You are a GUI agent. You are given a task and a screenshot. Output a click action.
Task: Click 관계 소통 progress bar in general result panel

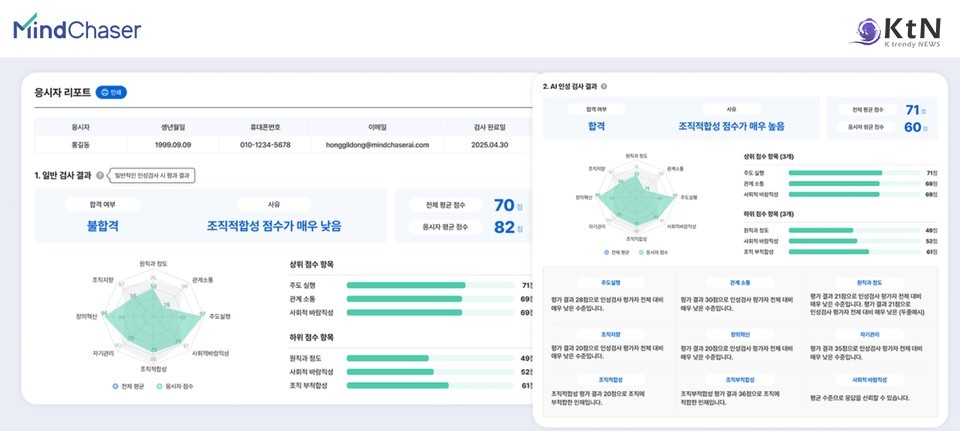[x=430, y=299]
